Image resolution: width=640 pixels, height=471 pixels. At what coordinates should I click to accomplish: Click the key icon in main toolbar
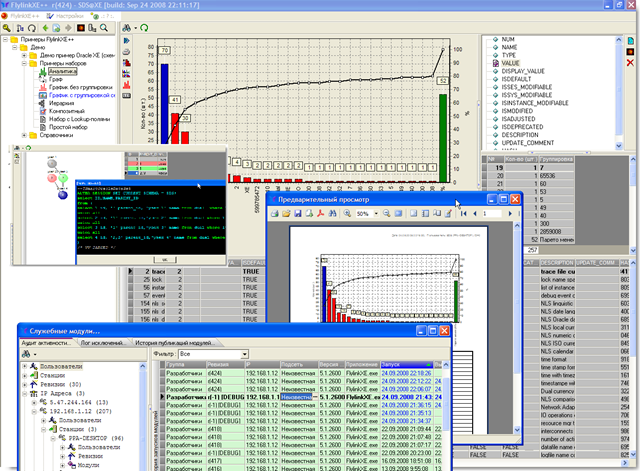point(7,28)
